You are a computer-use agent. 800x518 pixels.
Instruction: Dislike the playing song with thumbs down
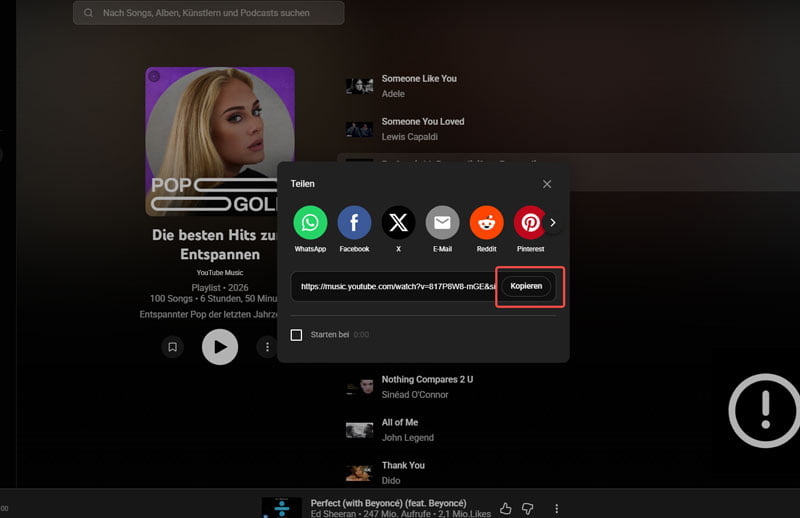click(528, 508)
